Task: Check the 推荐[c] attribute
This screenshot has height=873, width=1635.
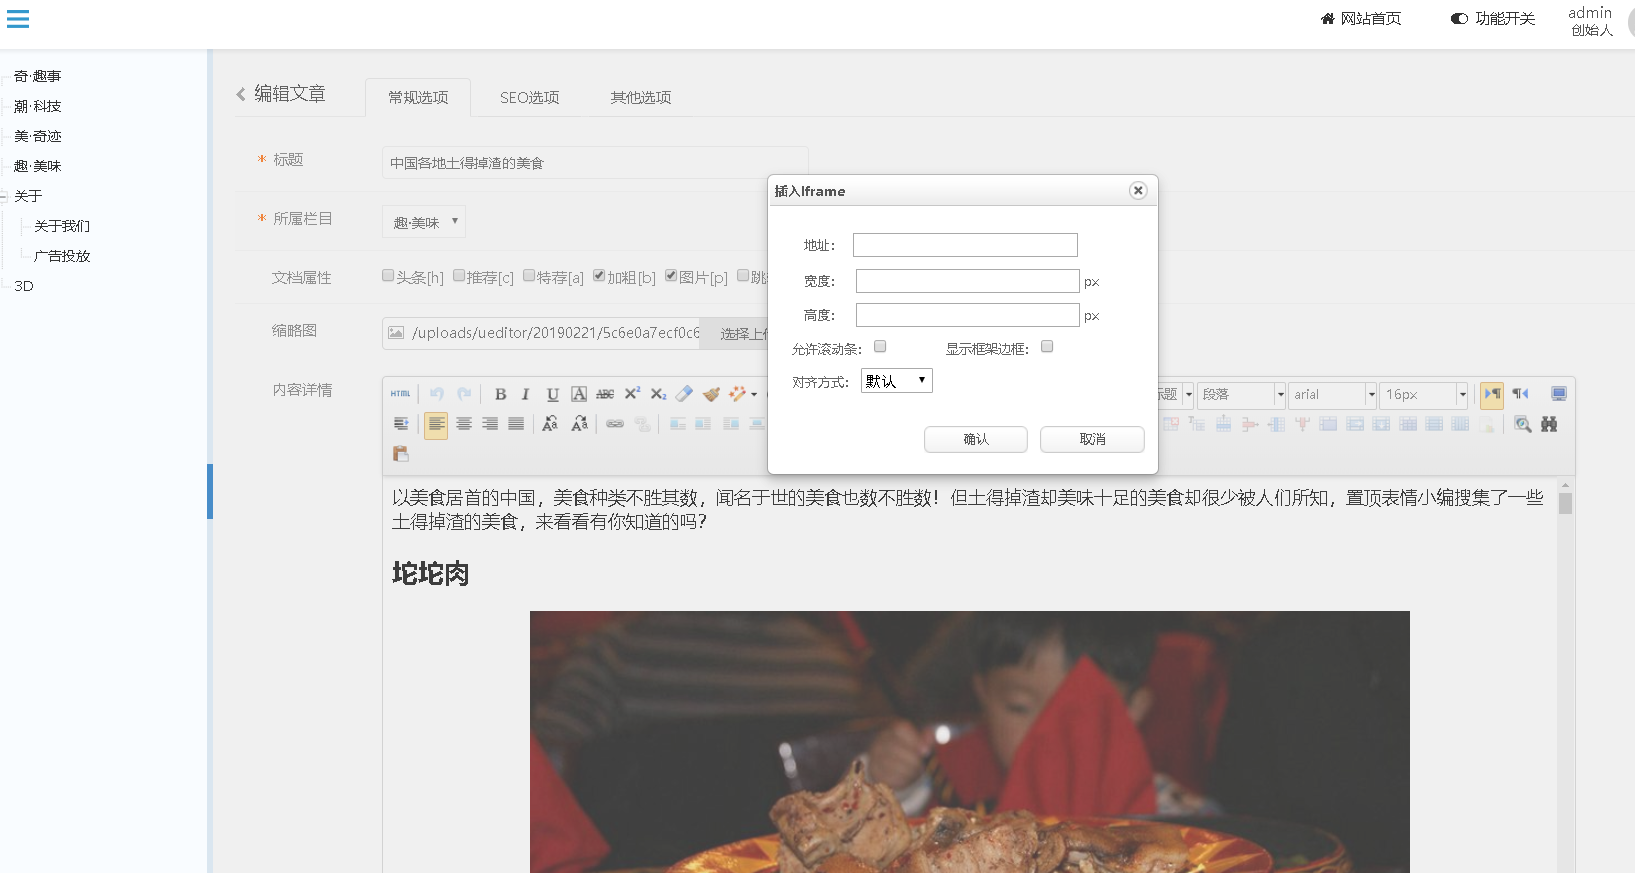Action: (x=459, y=276)
